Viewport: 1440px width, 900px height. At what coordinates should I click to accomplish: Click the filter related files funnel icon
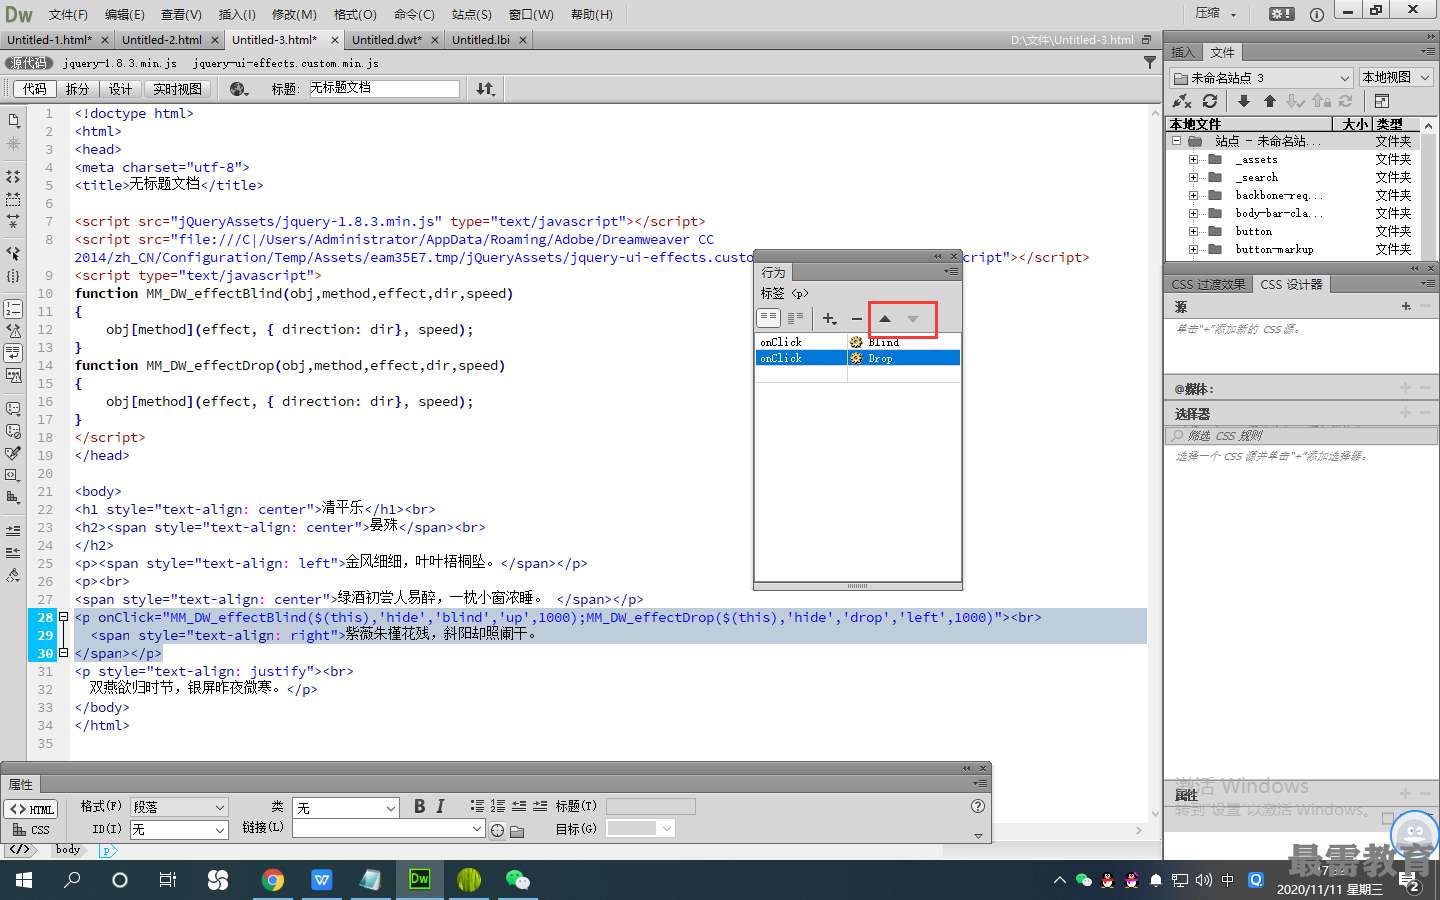tap(1149, 63)
